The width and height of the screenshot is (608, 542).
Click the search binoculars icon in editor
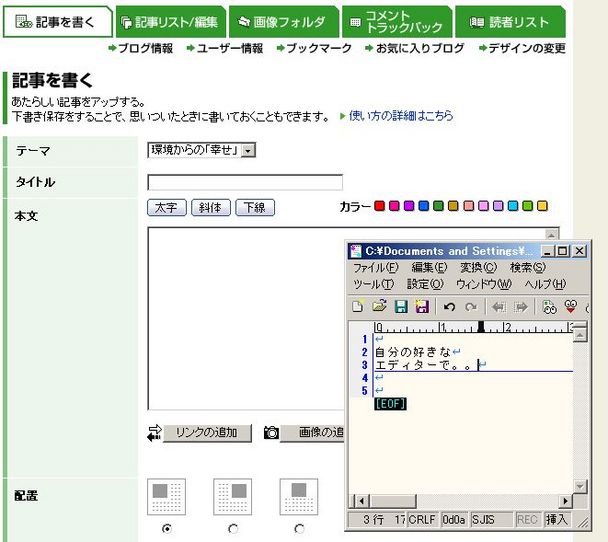click(x=549, y=307)
